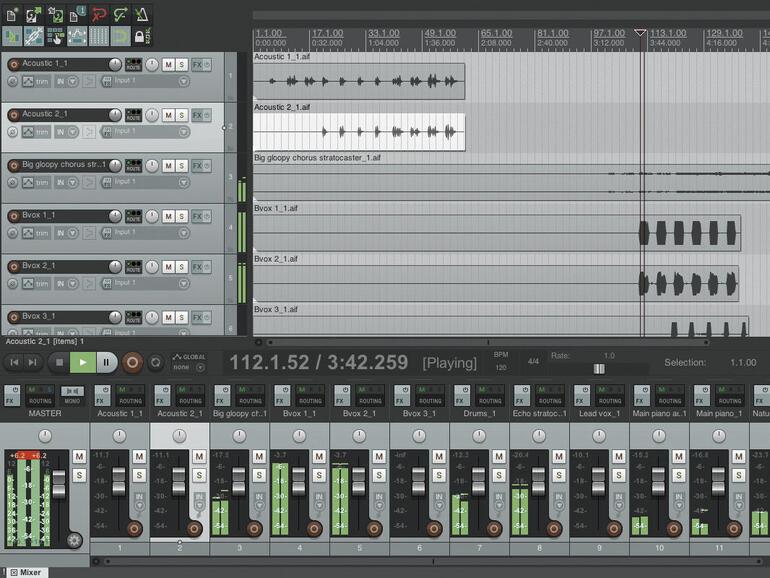
Task: Open routing for Bvox 1_1 track
Action: (133, 215)
